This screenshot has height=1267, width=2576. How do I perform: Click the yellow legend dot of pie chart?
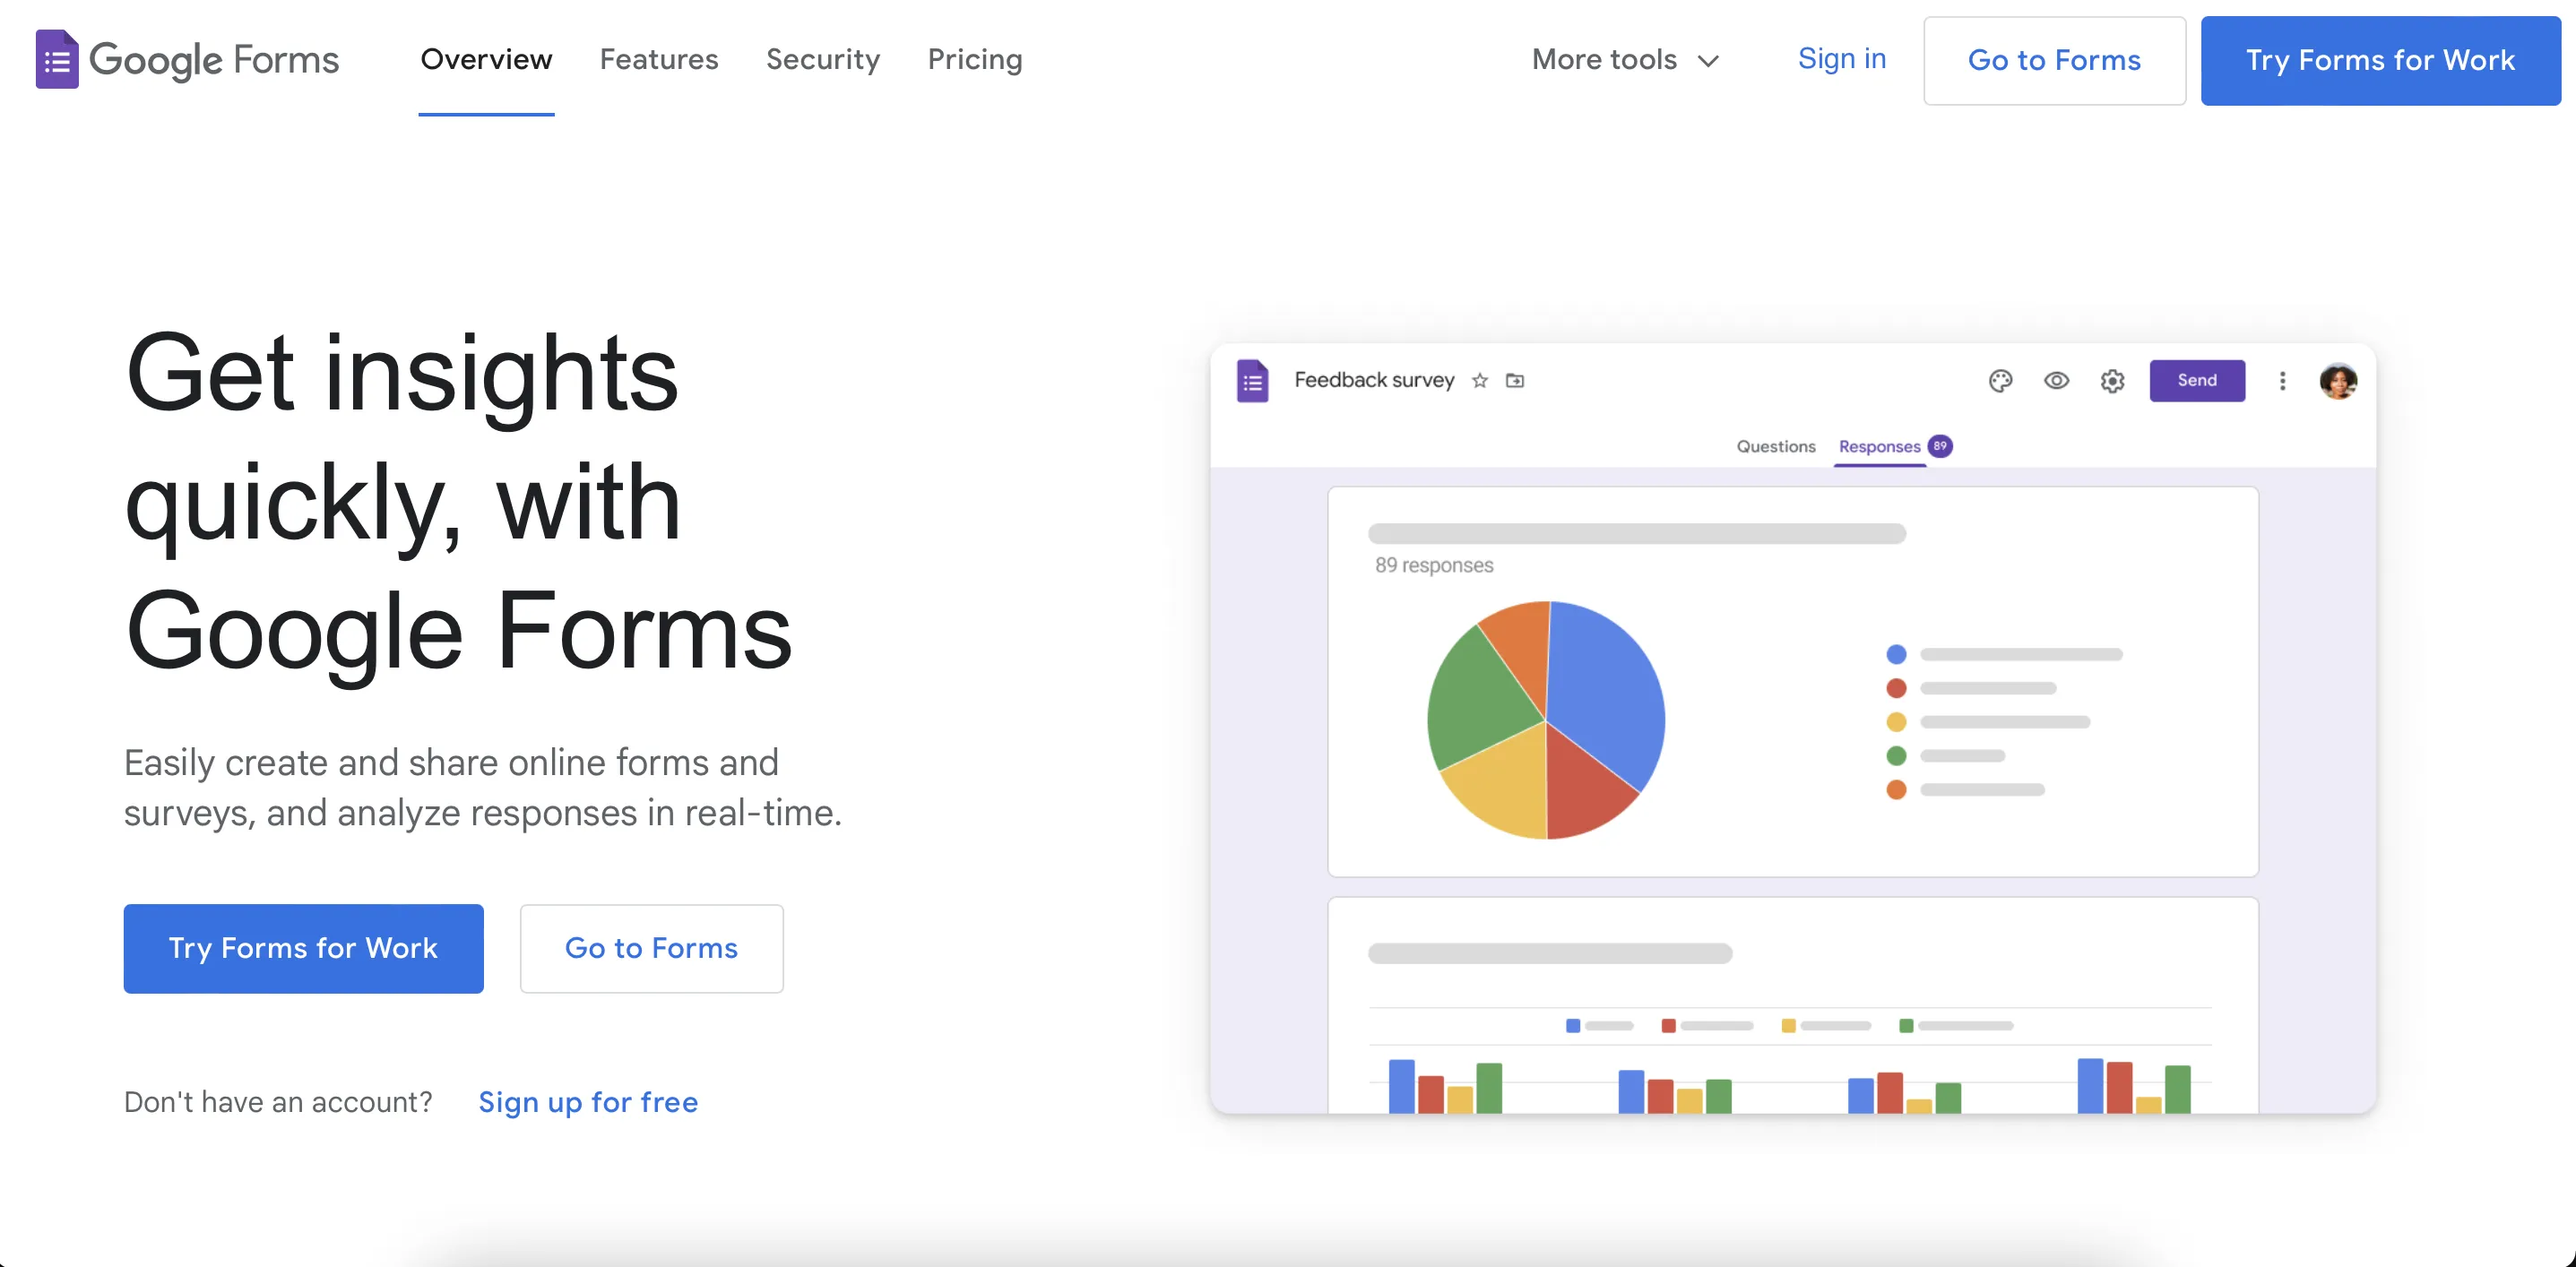pos(1896,722)
